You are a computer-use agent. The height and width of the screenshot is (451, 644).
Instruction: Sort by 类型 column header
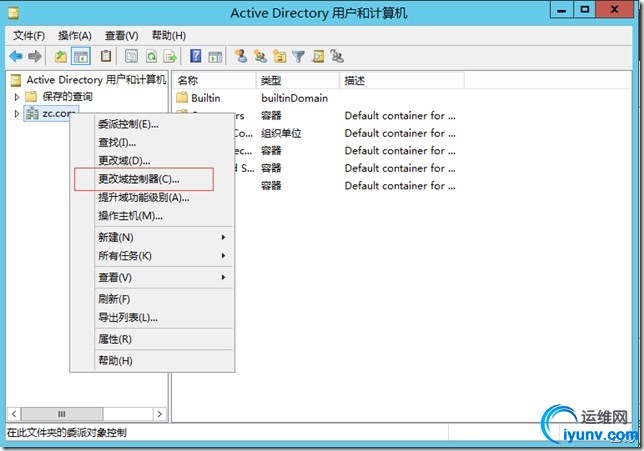298,81
